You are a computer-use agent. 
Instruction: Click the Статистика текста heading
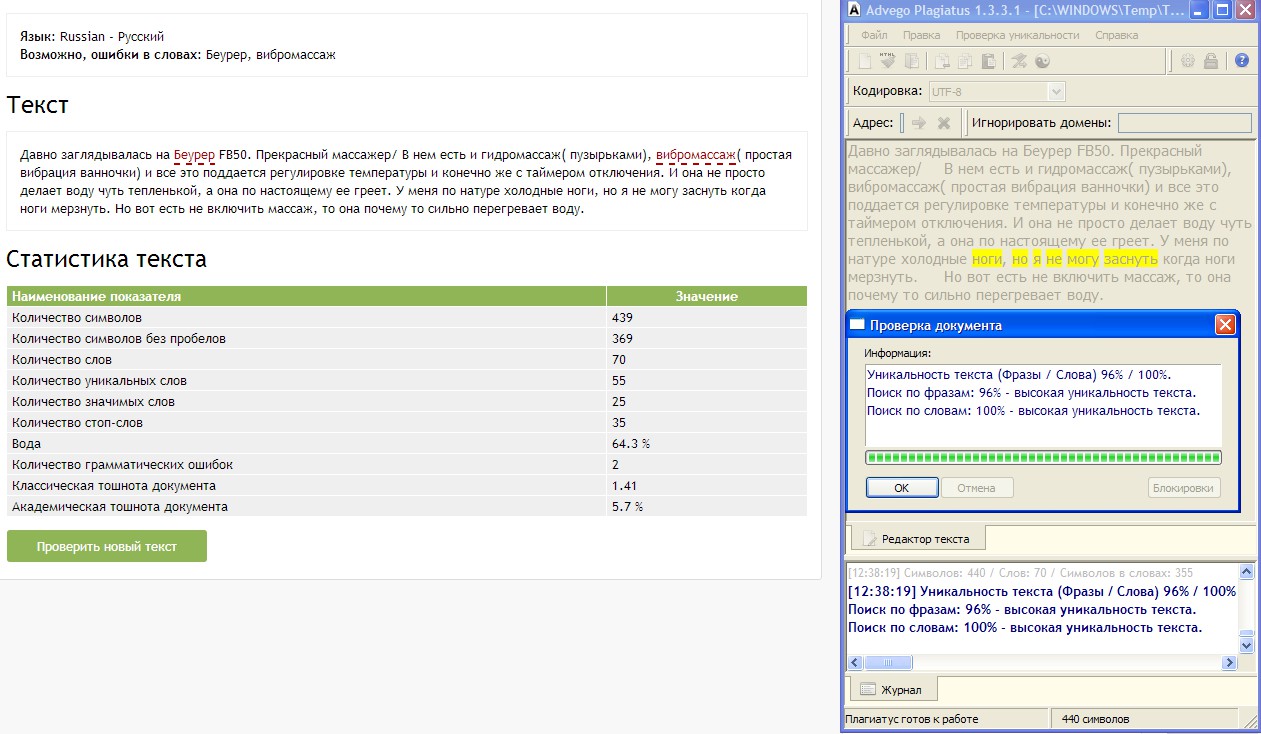[x=106, y=259]
